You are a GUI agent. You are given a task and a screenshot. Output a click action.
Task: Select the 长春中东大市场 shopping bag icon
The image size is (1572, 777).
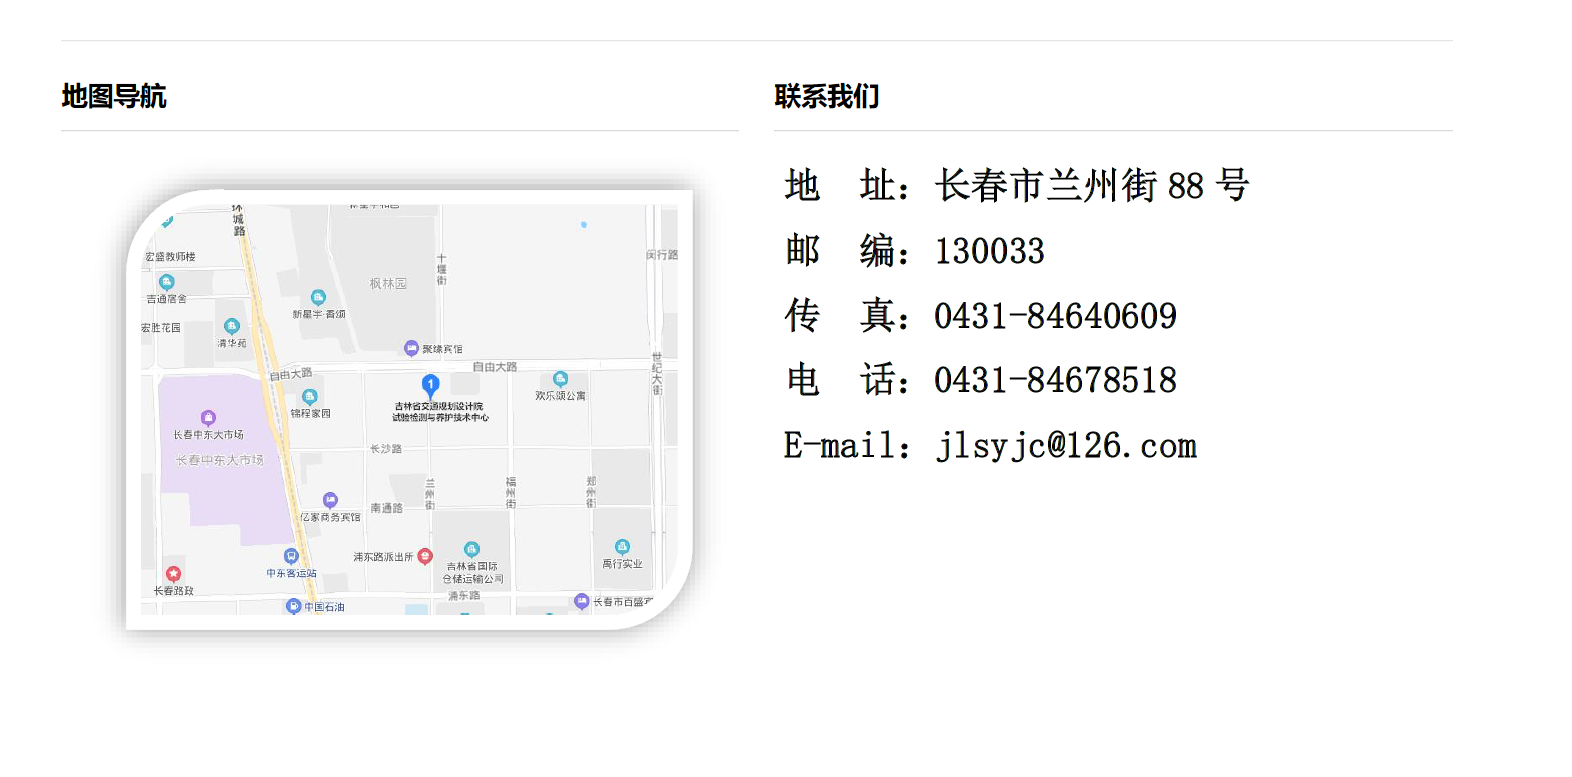tap(208, 418)
